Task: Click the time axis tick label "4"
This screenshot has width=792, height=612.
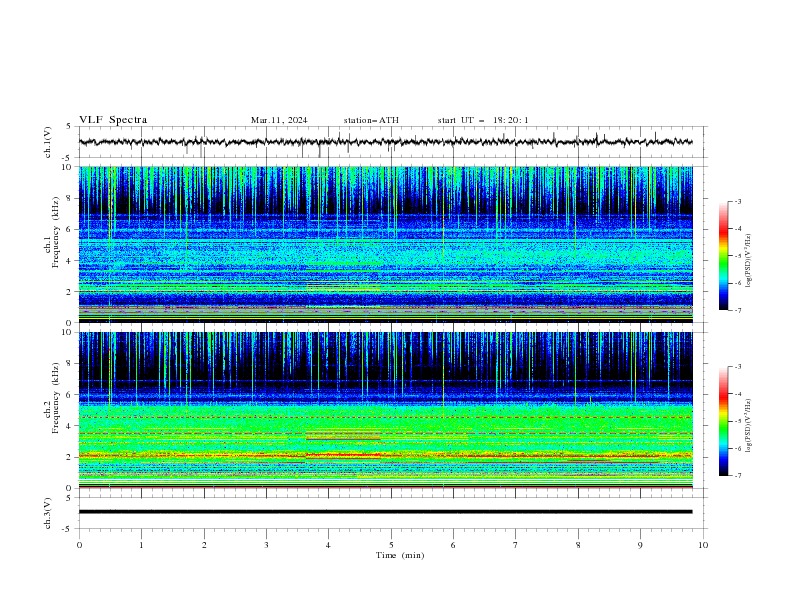Action: (x=329, y=545)
